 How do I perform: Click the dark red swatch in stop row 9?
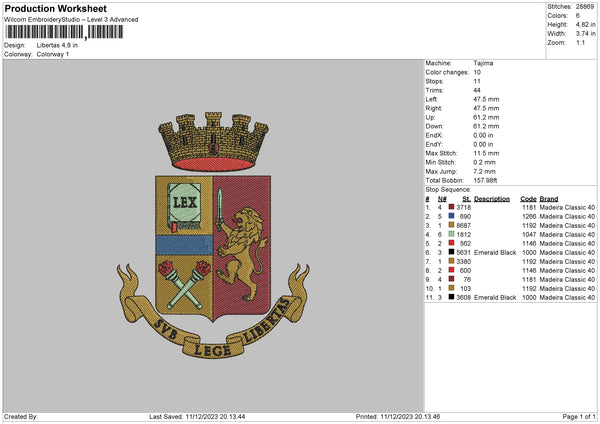pos(452,279)
